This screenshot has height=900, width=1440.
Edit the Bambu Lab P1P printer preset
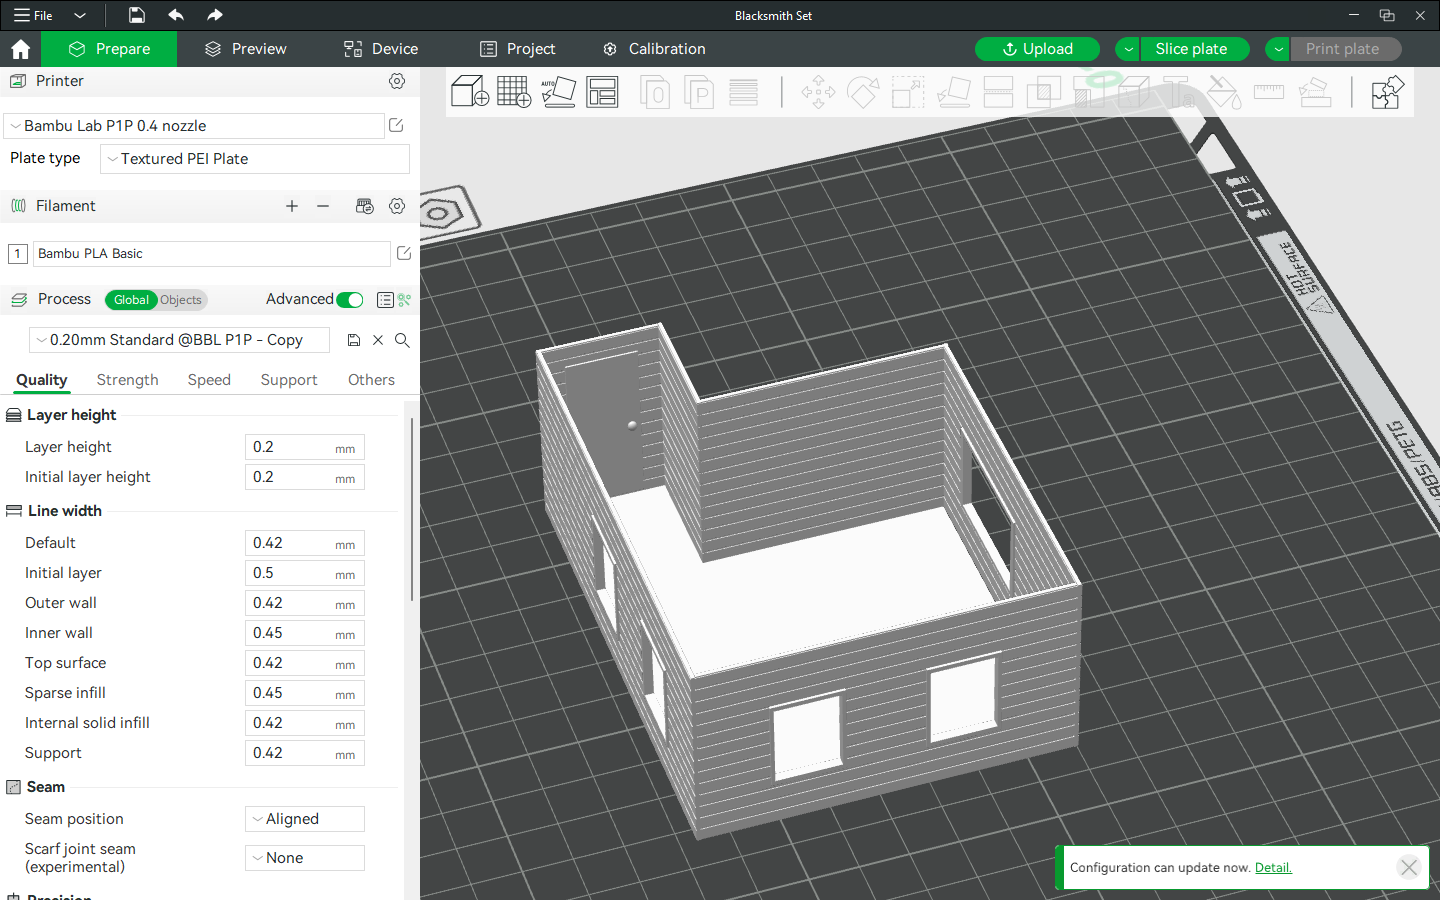tap(396, 125)
